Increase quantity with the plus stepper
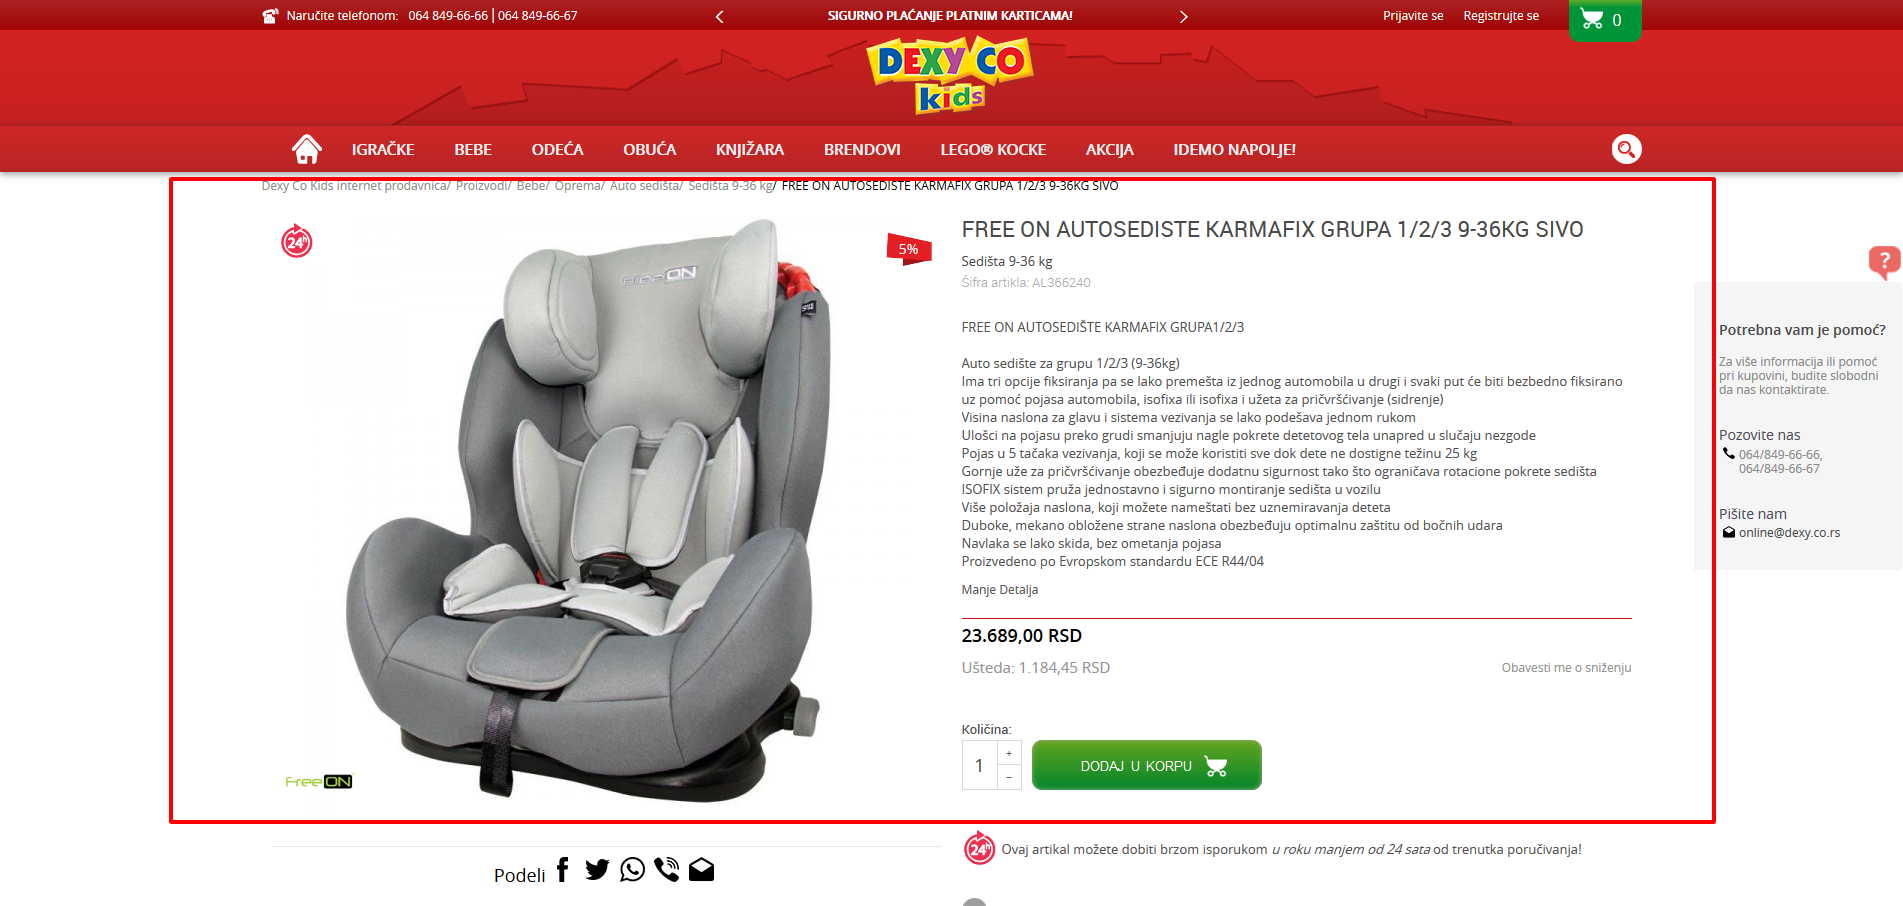 click(x=1009, y=753)
